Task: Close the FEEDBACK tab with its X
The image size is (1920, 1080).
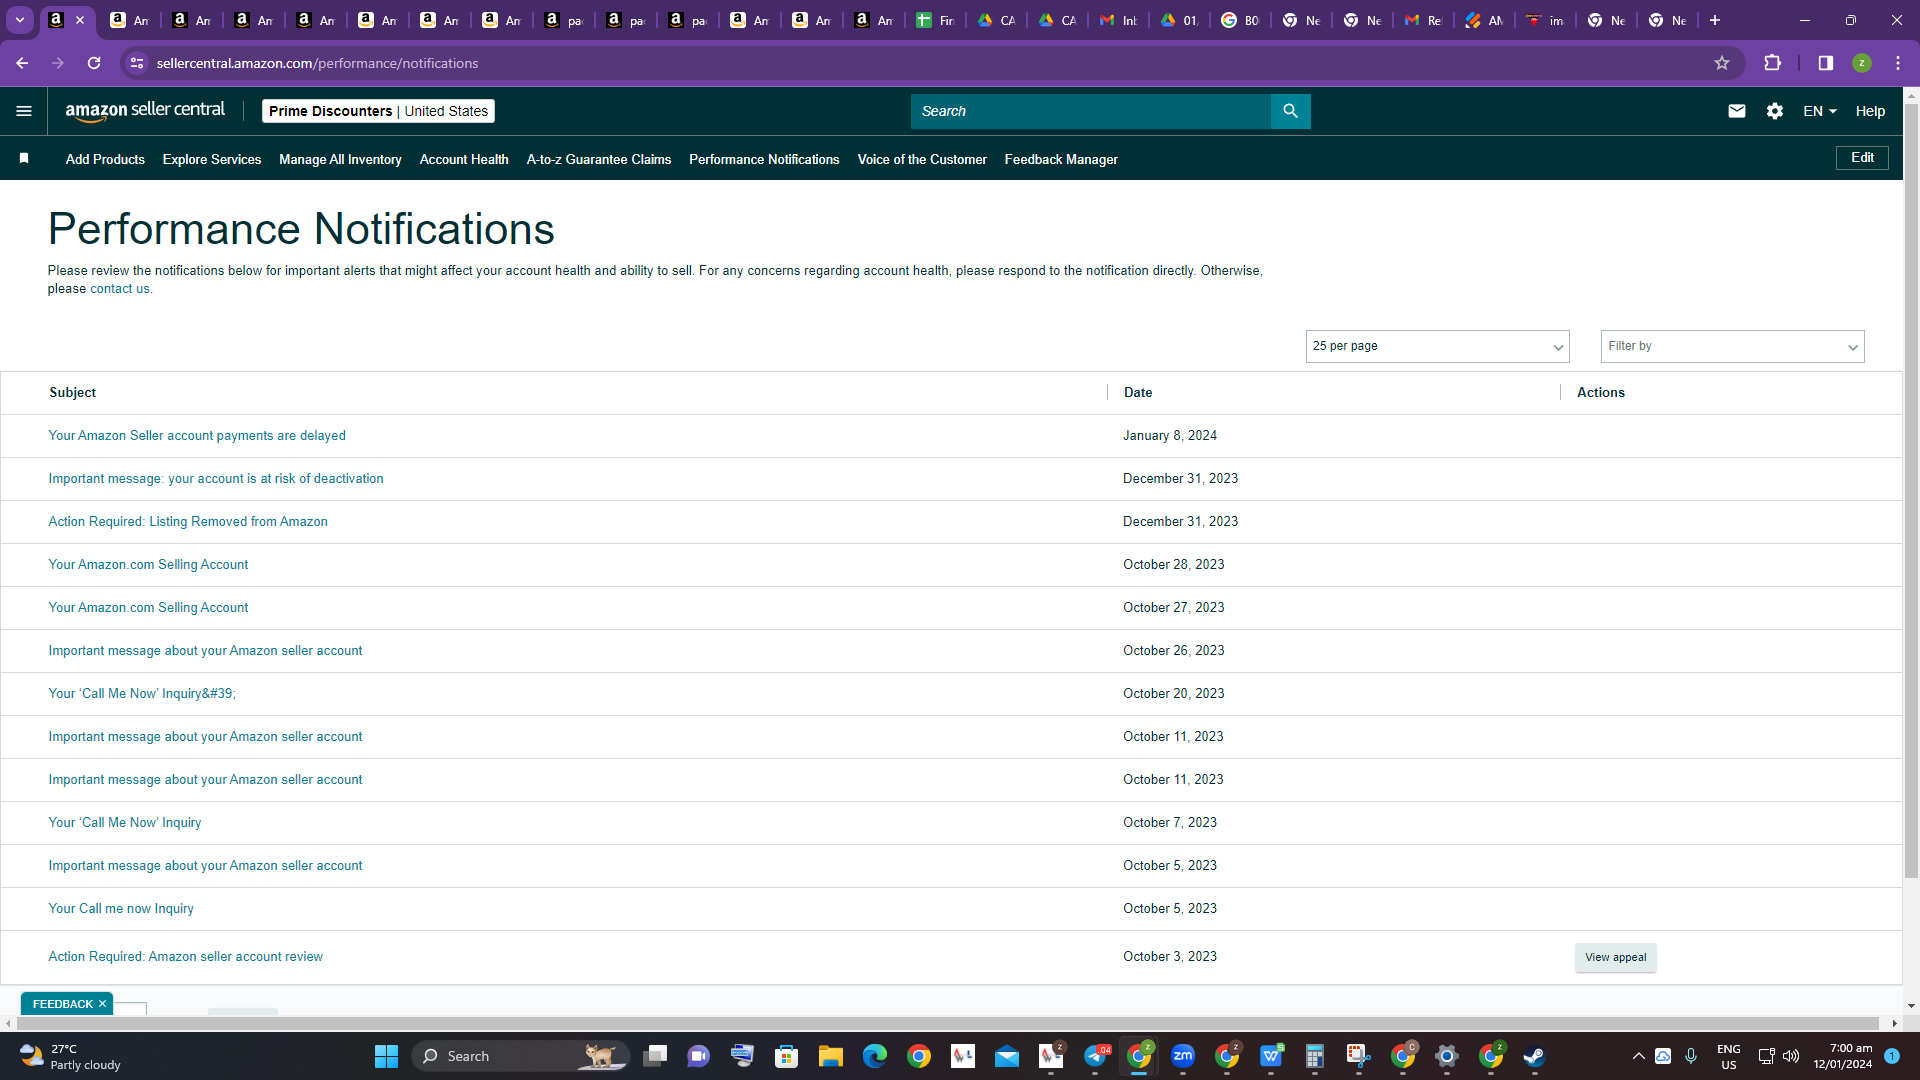Action: (102, 1003)
